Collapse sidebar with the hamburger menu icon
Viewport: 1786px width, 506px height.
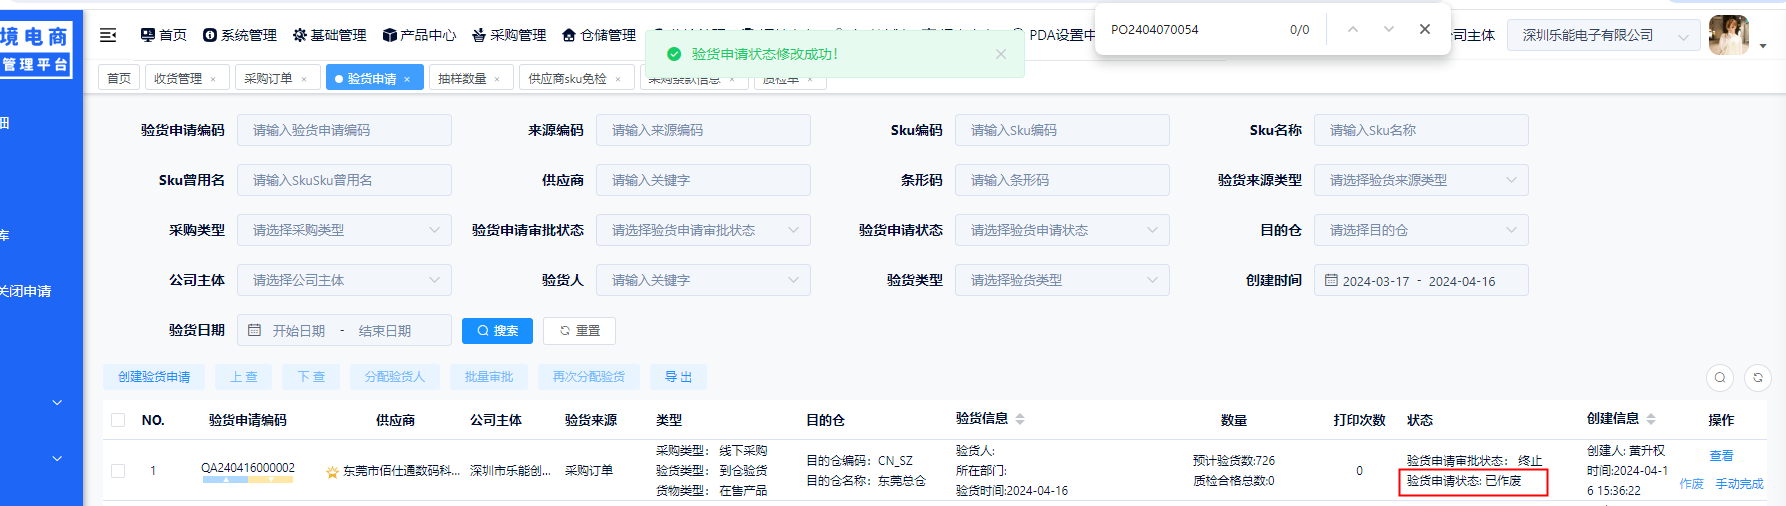108,35
